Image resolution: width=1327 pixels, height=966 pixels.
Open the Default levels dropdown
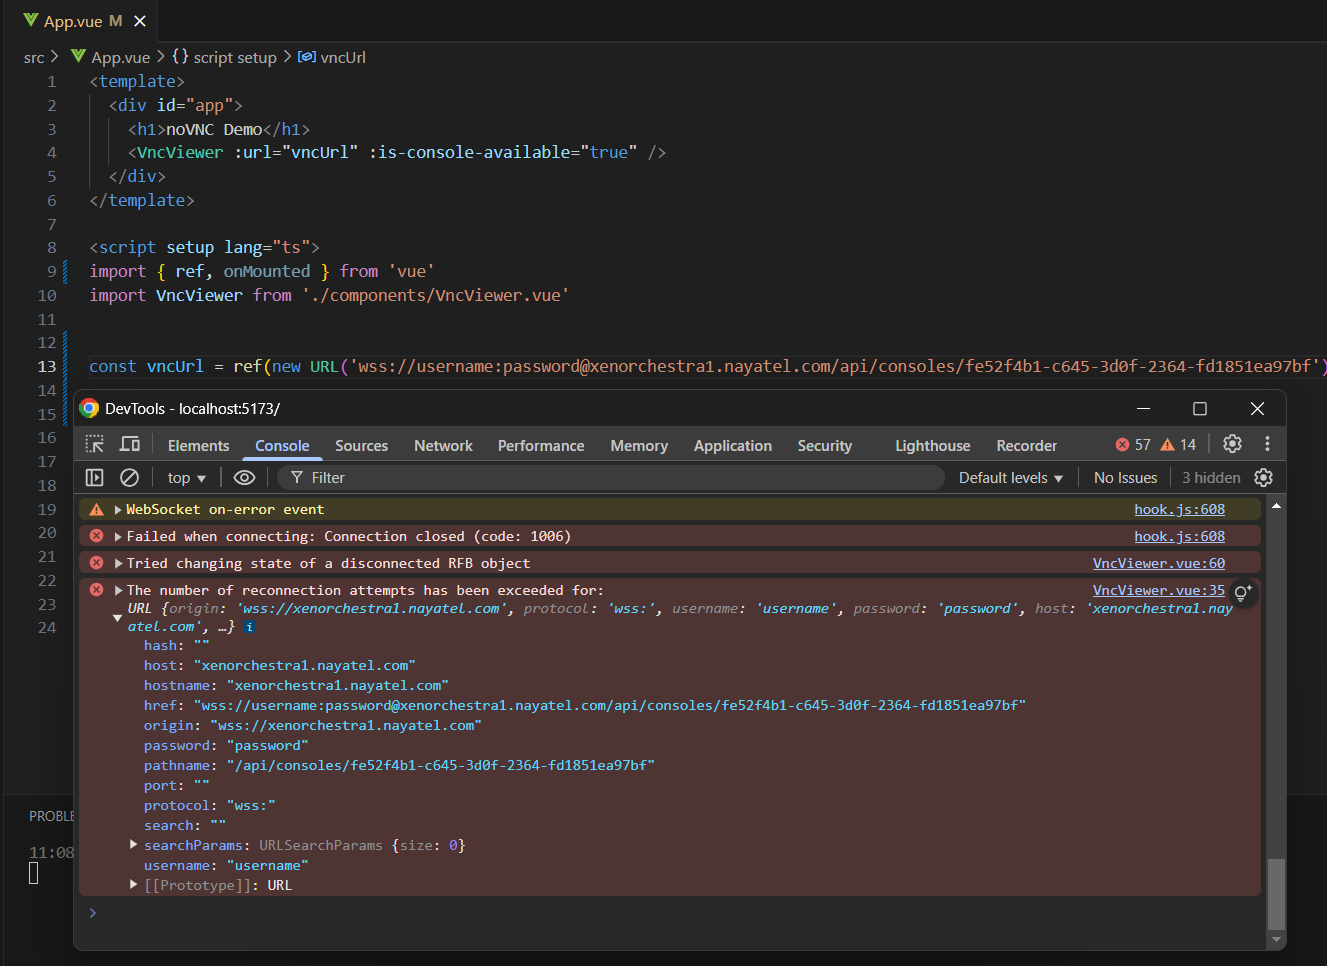[1011, 478]
